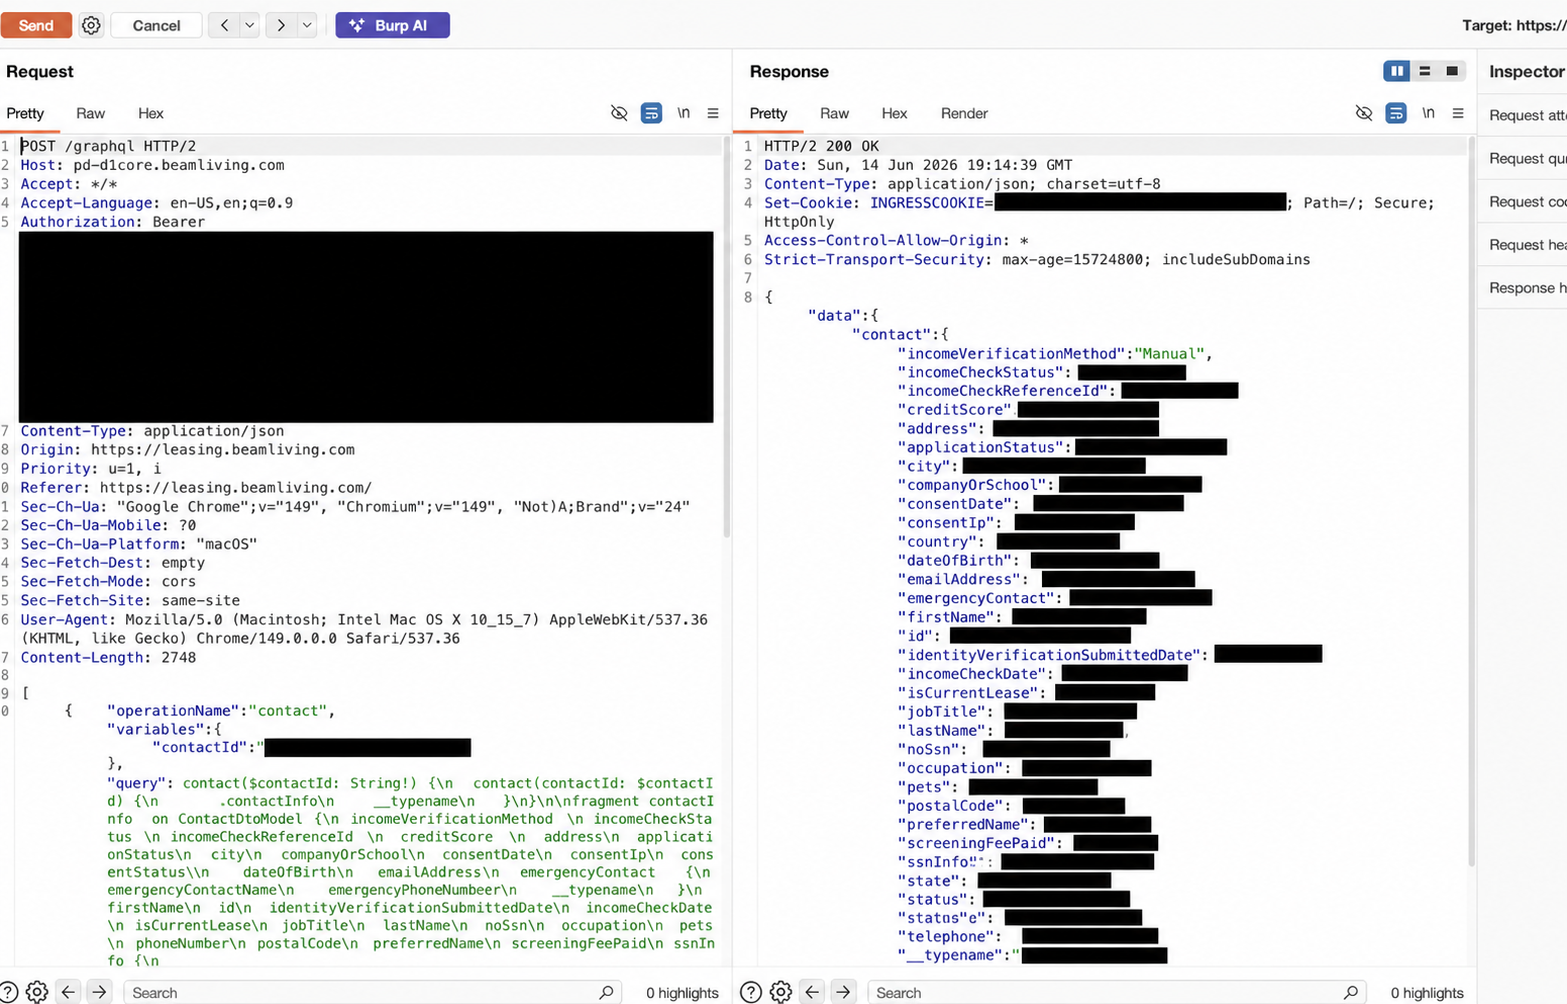Click the "incomeVerificationMethod":"Manual" line

[1055, 354]
